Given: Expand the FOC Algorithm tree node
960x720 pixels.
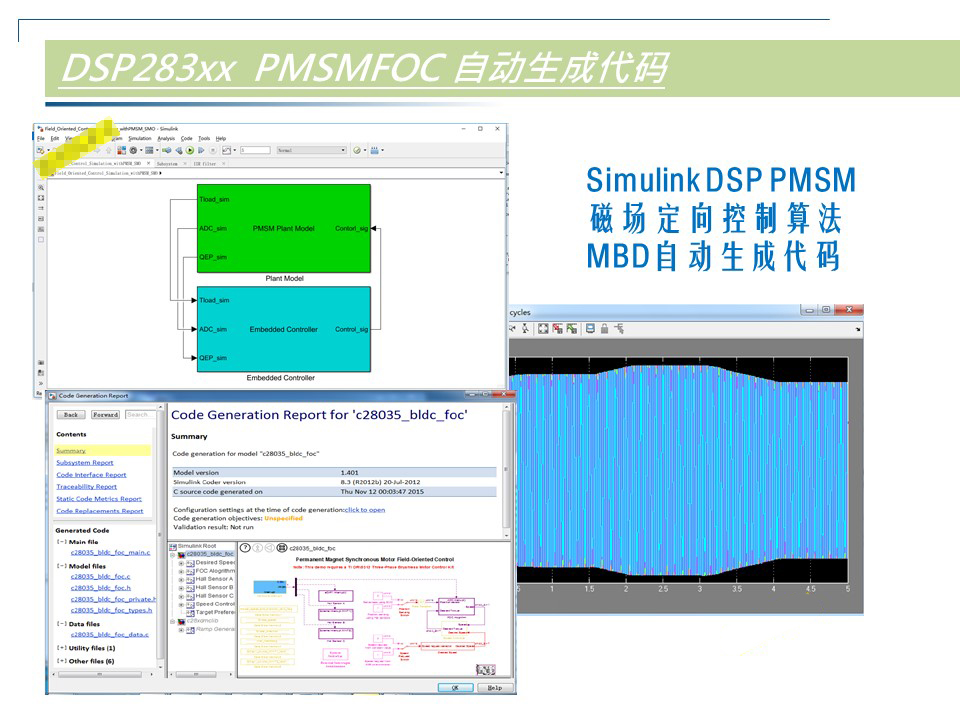Looking at the screenshot, I should (181, 571).
